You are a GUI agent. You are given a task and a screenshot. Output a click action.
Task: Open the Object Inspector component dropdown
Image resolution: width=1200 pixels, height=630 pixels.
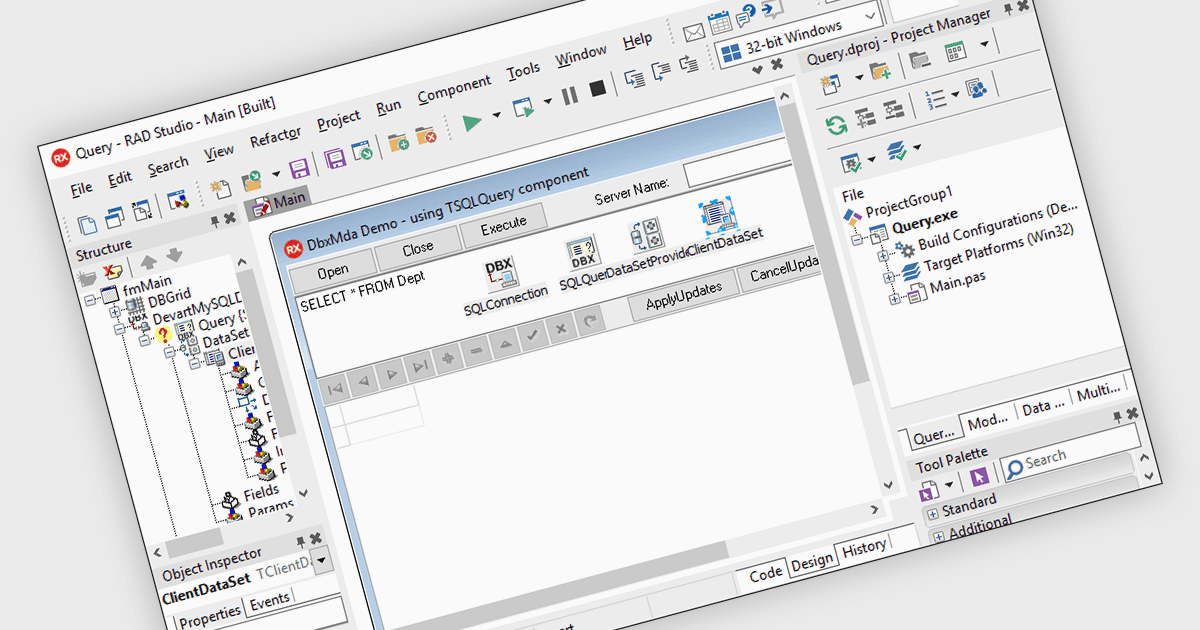(x=321, y=562)
